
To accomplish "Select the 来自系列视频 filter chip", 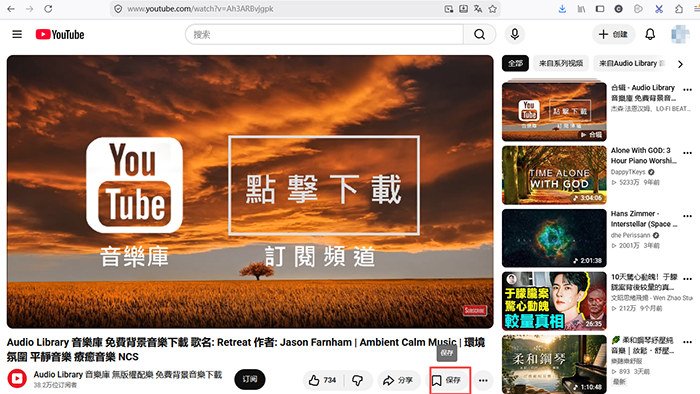I will 561,63.
